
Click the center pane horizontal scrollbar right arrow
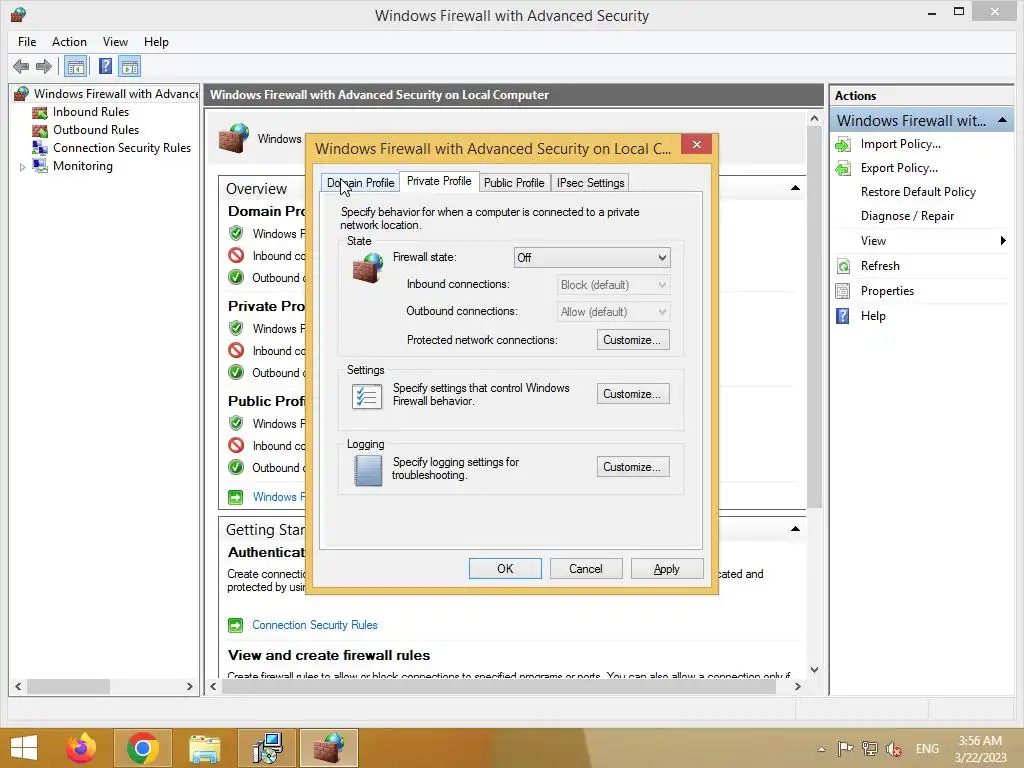pos(797,686)
